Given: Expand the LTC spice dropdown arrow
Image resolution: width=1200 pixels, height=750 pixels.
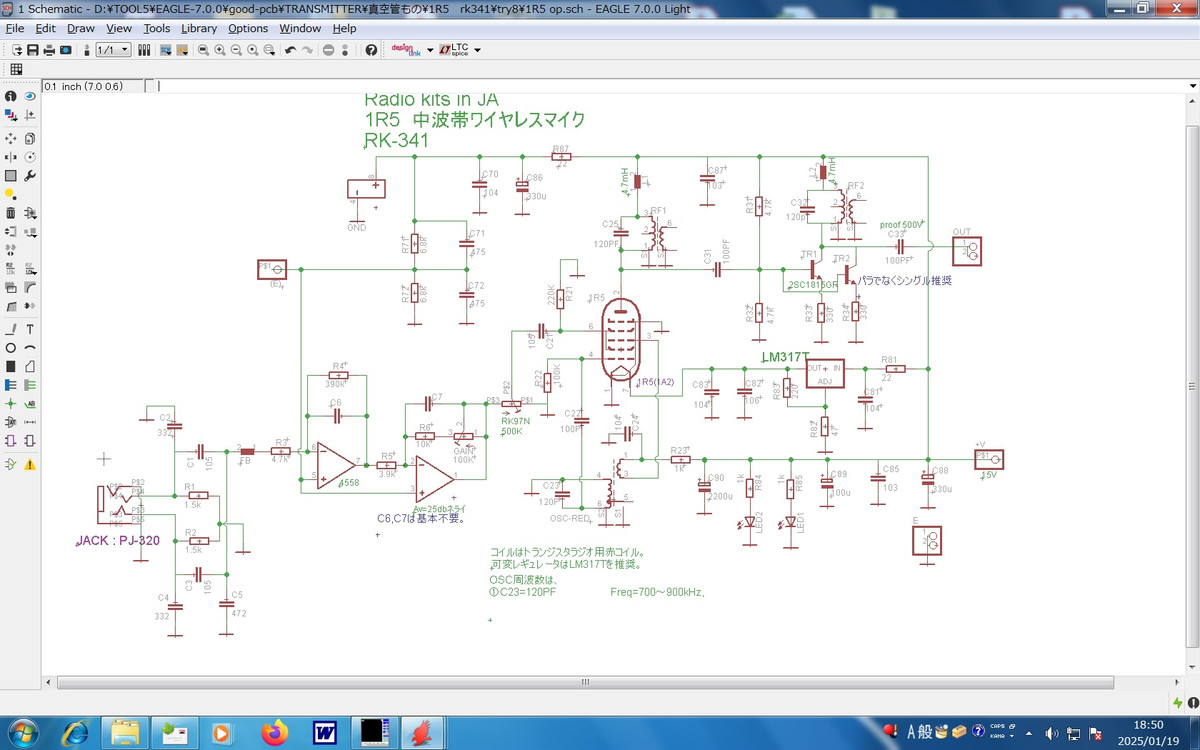Looking at the screenshot, I should [x=477, y=50].
